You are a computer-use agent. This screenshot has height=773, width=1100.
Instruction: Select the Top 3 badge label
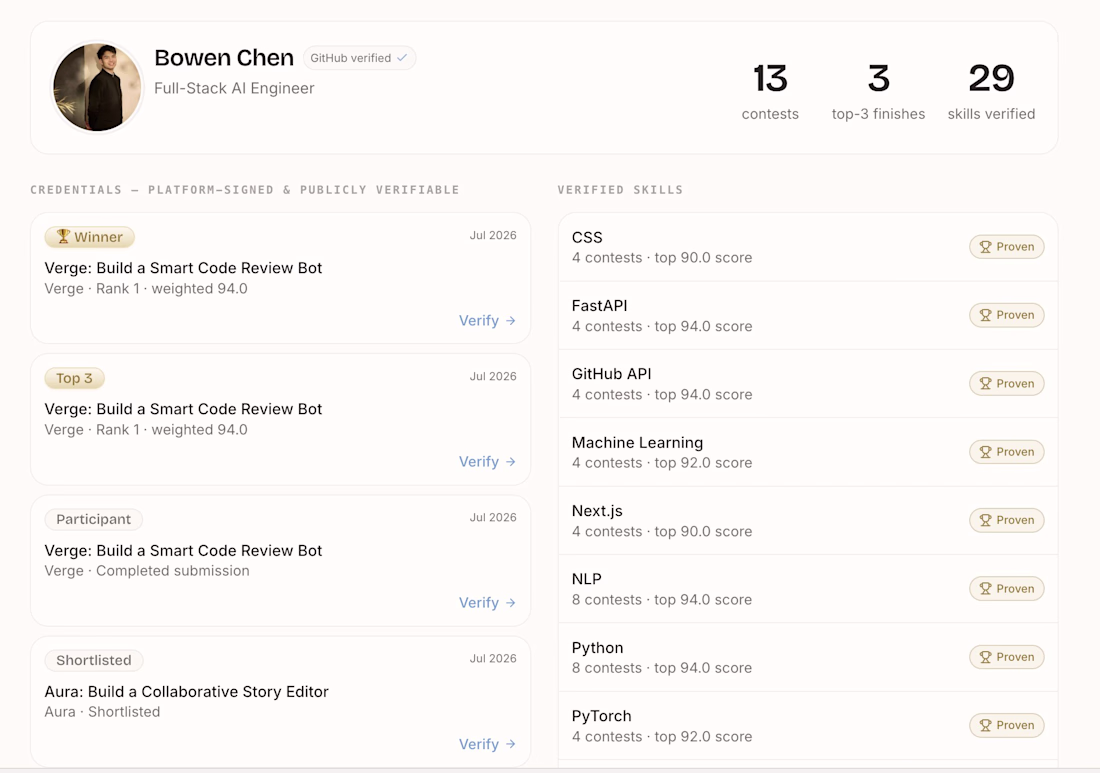(x=74, y=378)
